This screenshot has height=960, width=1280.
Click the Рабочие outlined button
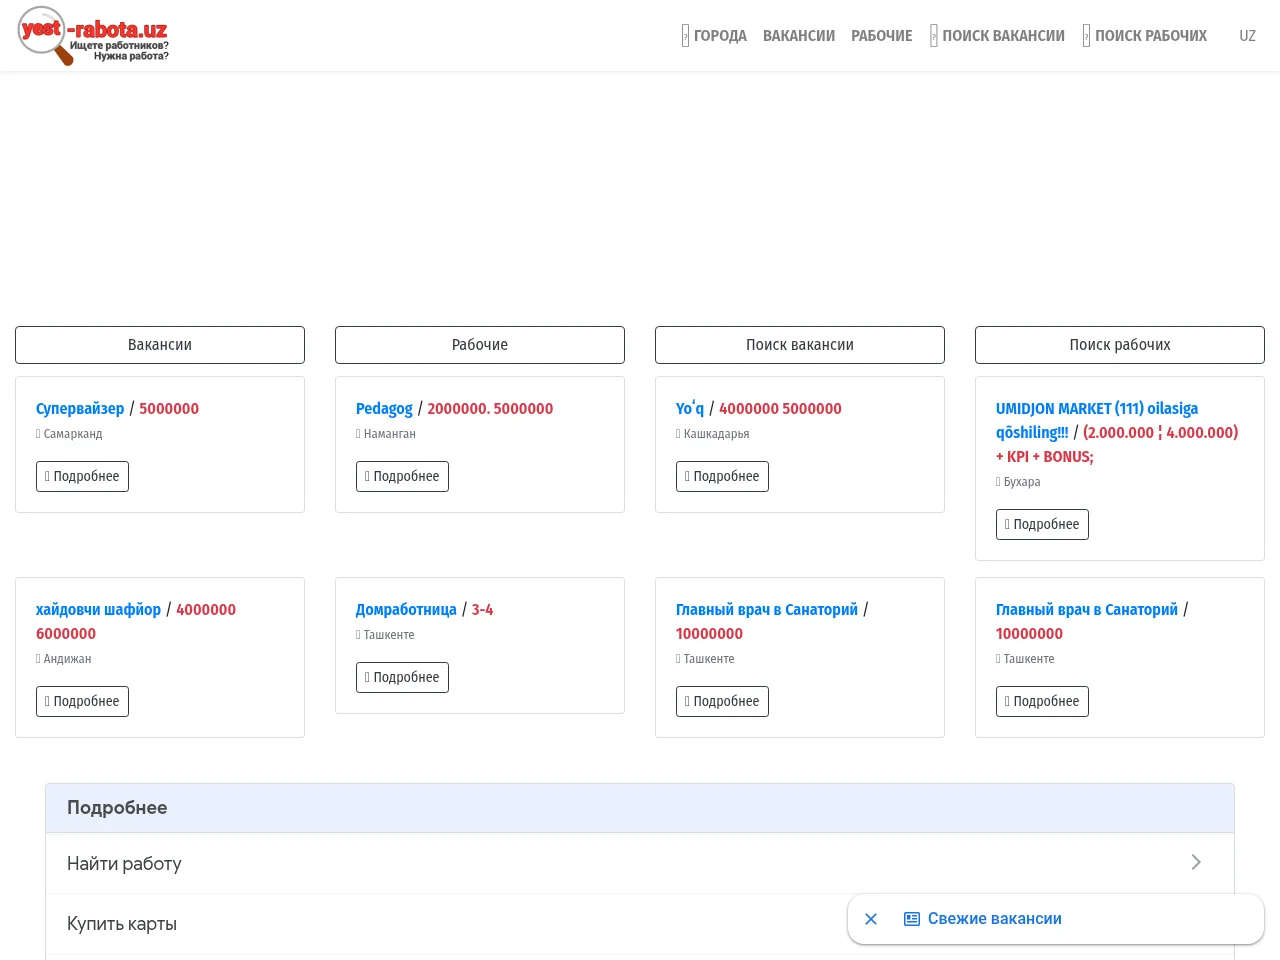(x=480, y=345)
